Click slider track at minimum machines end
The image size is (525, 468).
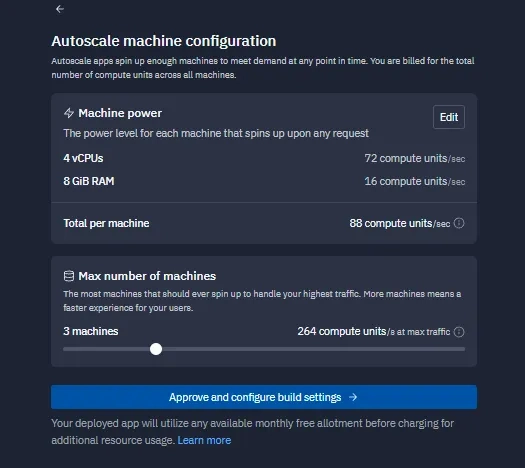(x=65, y=349)
